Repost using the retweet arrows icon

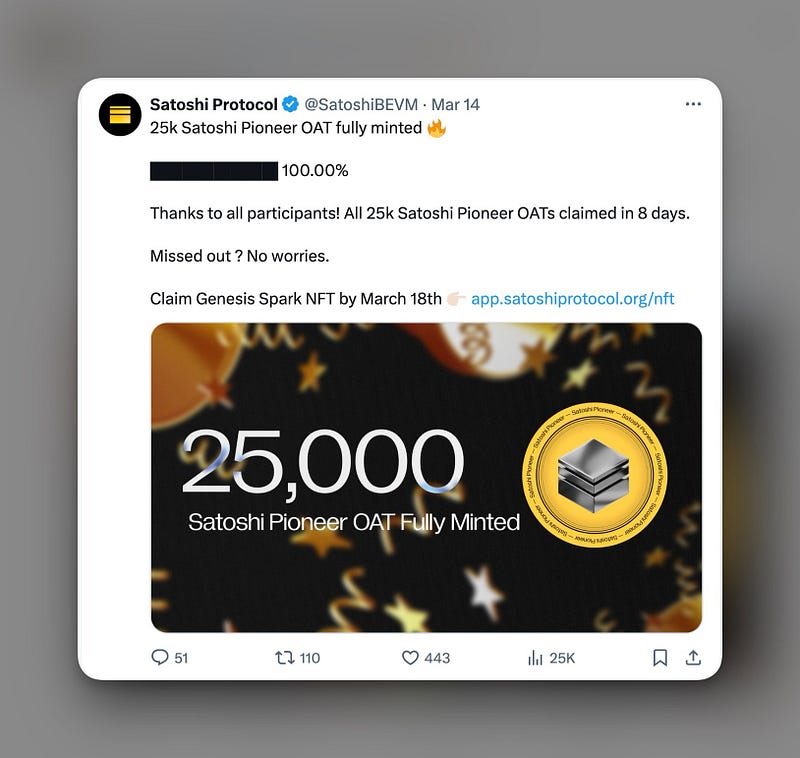[x=285, y=658]
